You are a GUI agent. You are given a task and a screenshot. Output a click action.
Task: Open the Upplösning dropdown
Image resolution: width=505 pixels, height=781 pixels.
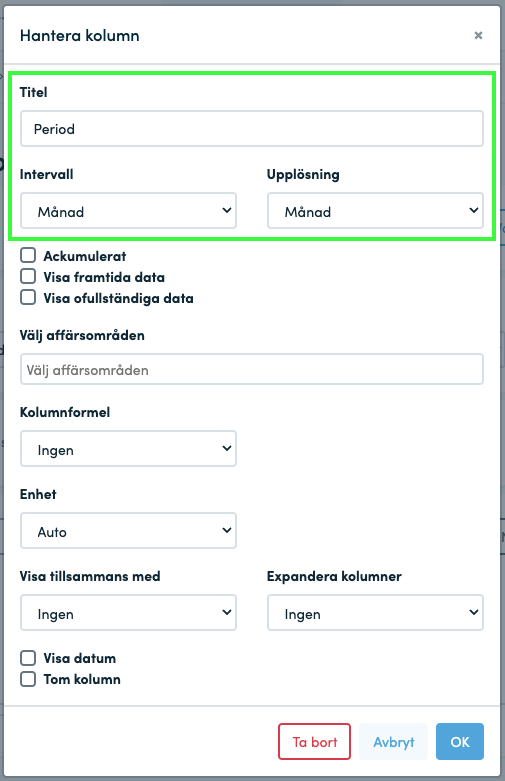pos(375,211)
